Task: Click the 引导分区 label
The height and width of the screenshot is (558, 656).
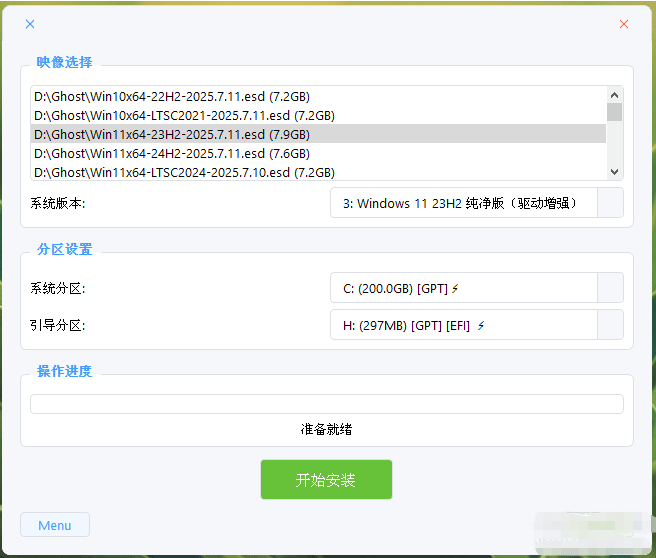Action: click(x=58, y=325)
